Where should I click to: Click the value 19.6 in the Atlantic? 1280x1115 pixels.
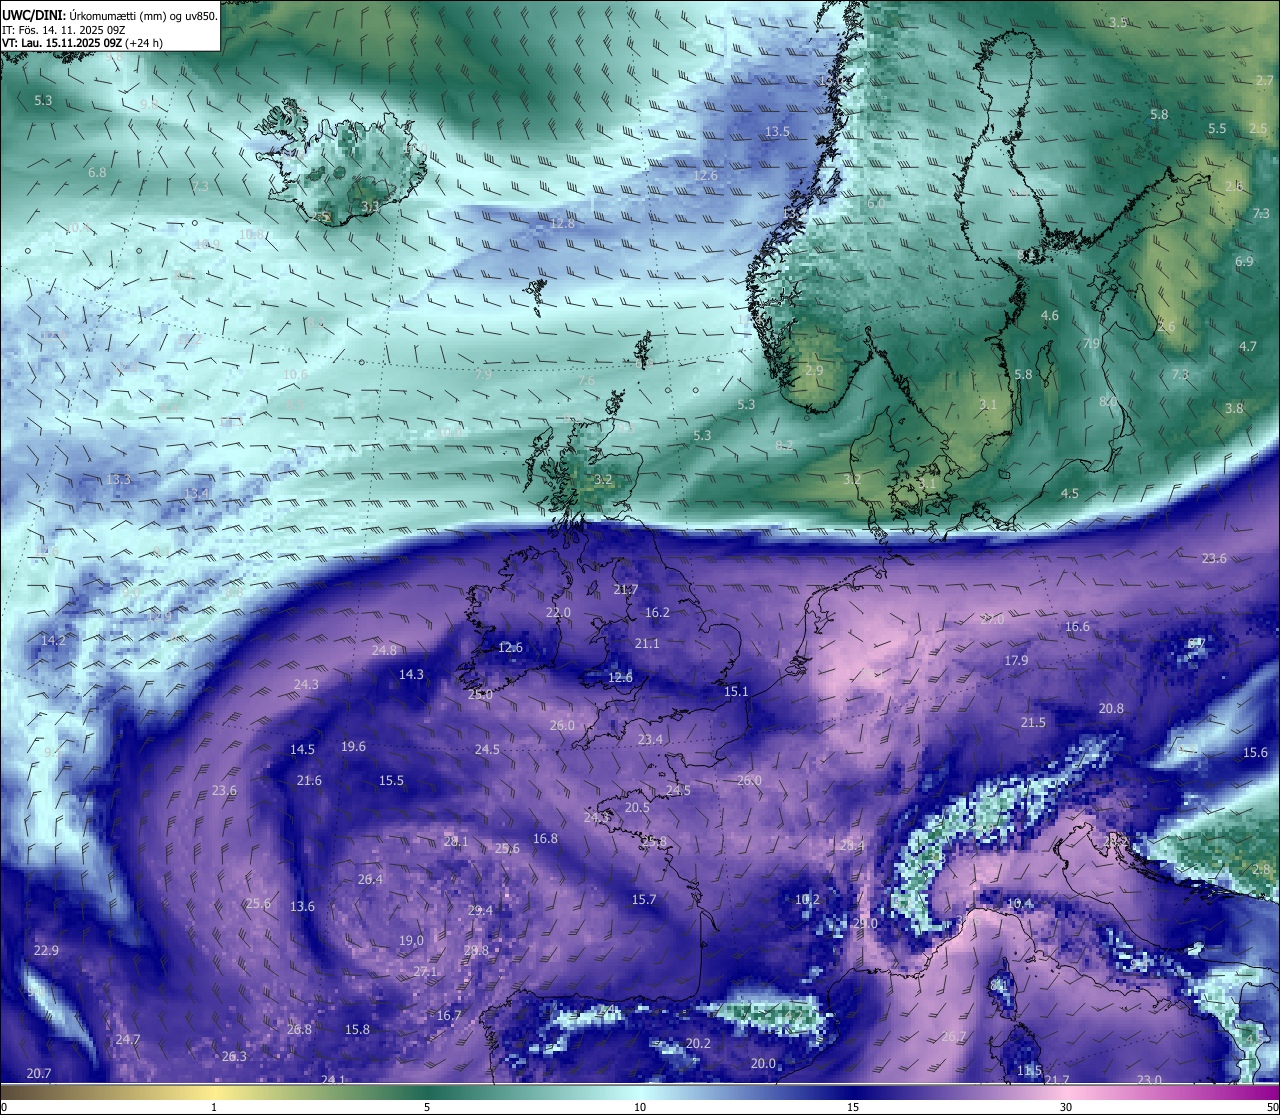(x=353, y=746)
